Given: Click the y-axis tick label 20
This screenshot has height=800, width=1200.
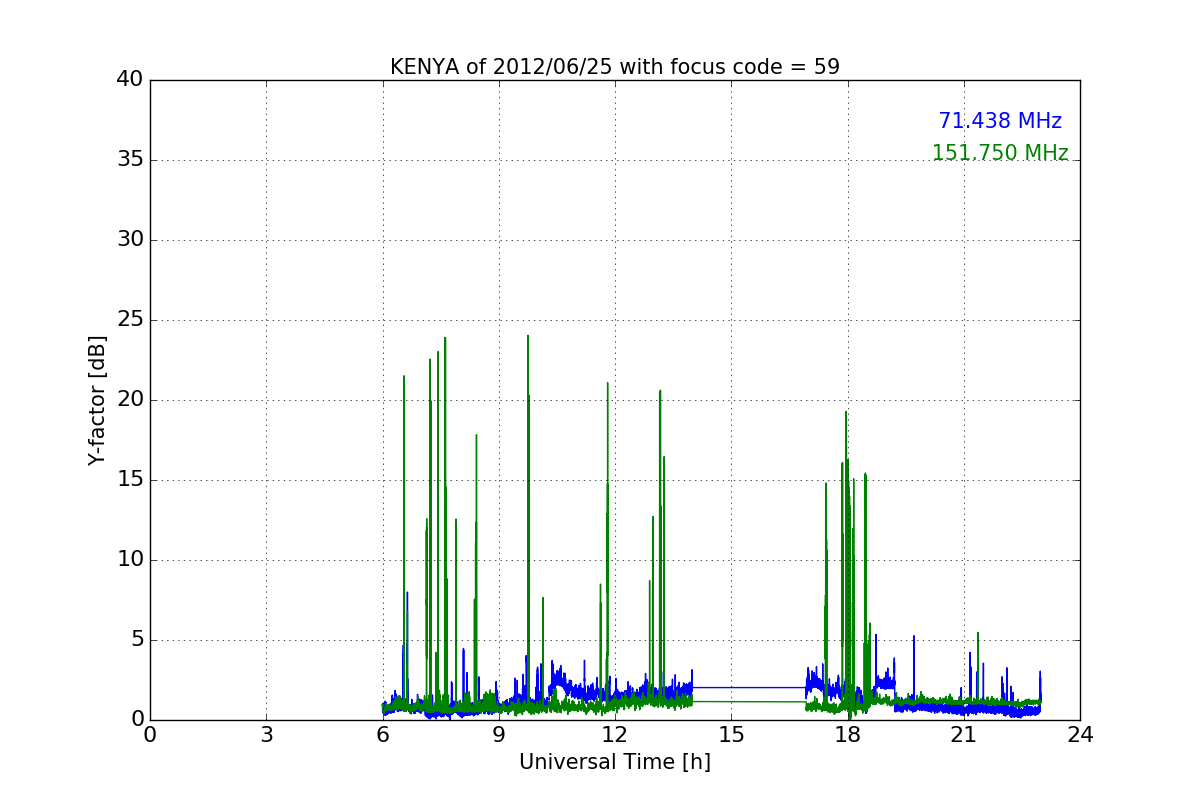Looking at the screenshot, I should 130,400.
